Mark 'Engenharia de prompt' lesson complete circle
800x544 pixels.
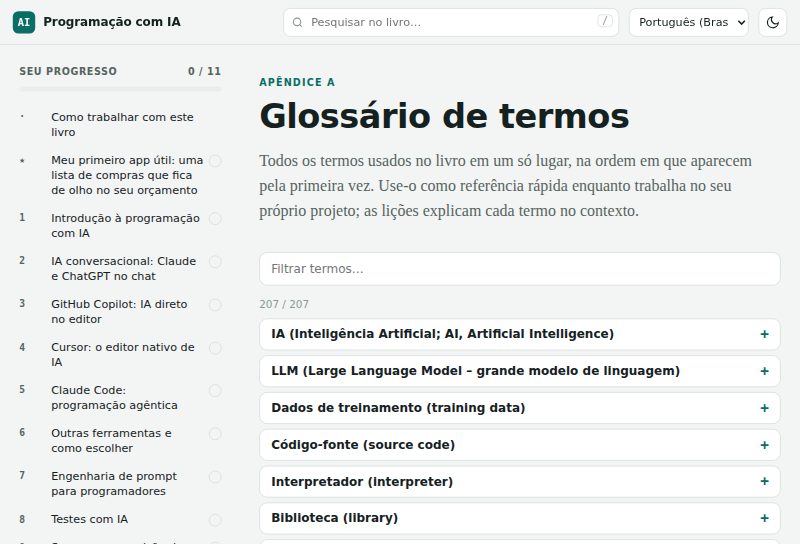click(215, 477)
